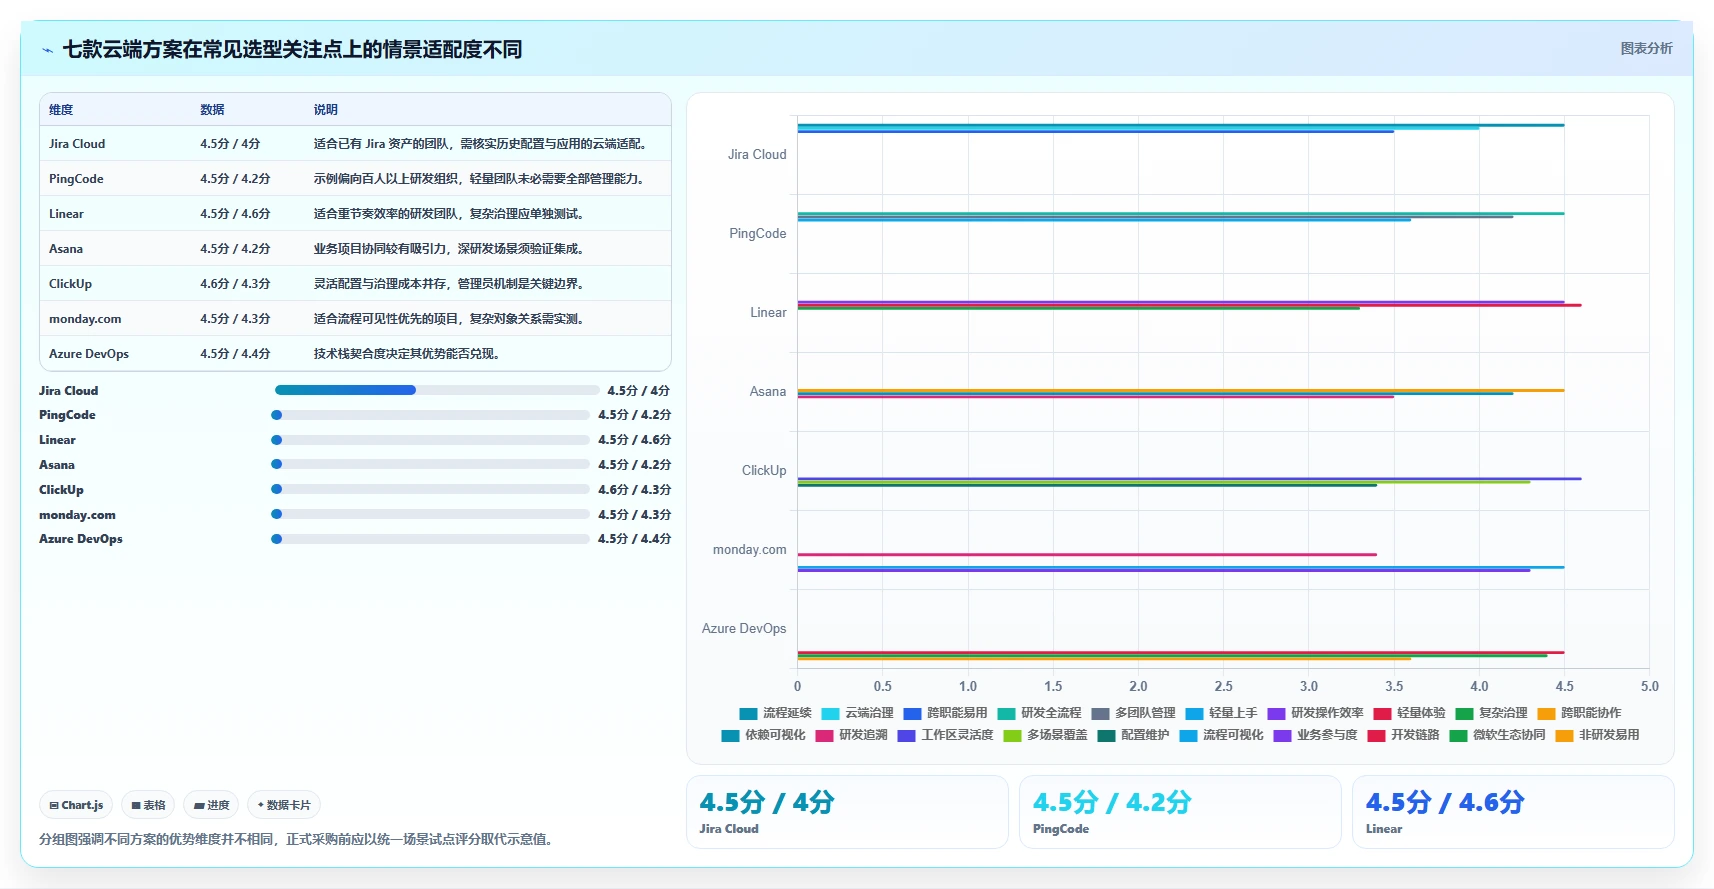Hide the 流程可视化 dataset via the legend
1714x889 pixels.
pyautogui.click(x=1221, y=735)
